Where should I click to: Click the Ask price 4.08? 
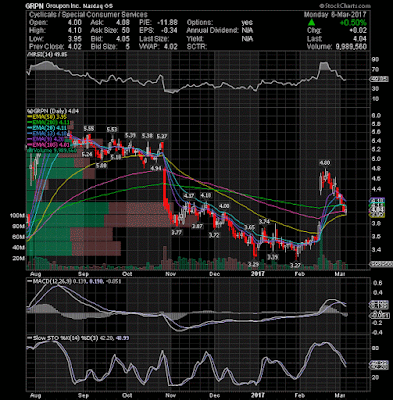(123, 23)
